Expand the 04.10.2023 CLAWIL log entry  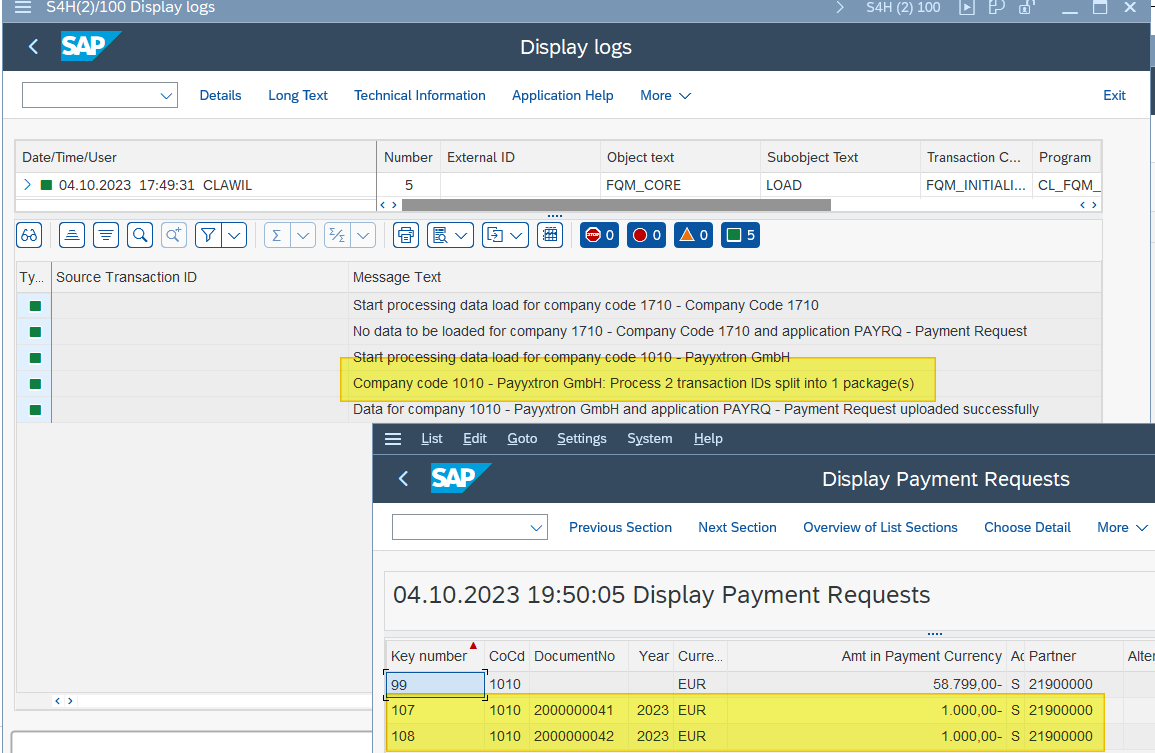(27, 185)
